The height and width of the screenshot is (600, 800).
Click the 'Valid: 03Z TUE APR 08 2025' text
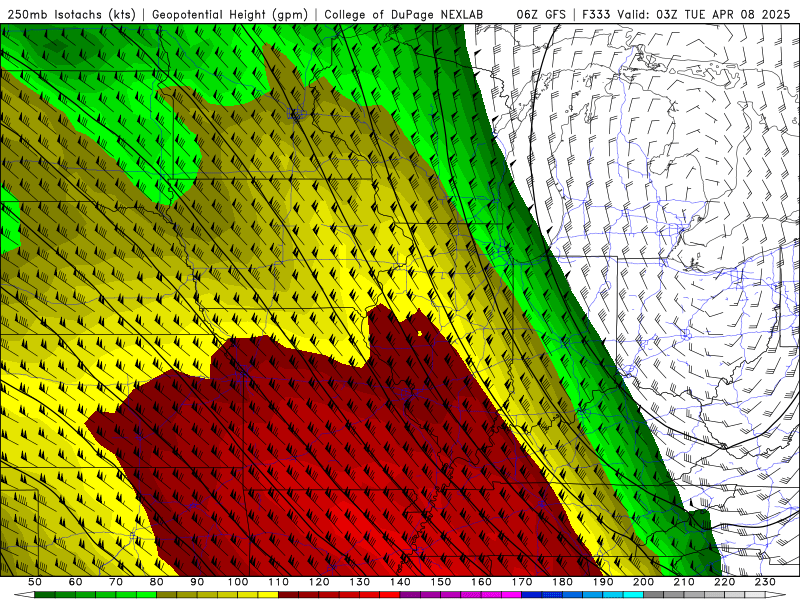704,15
